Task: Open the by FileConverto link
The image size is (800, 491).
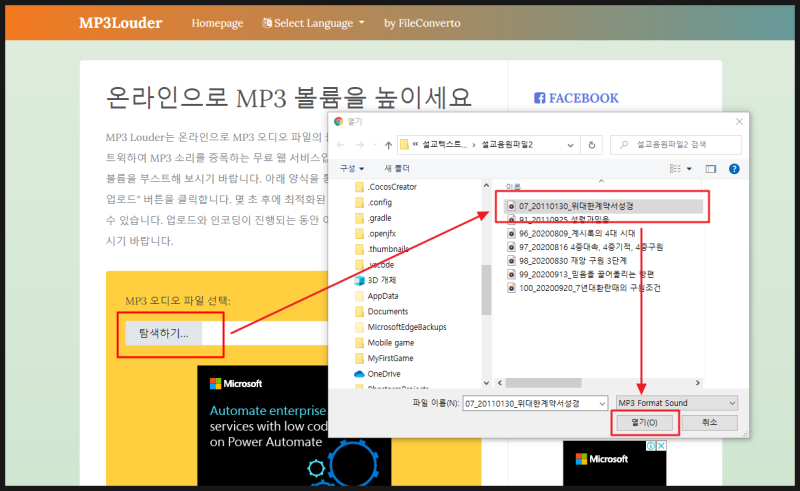Action: 422,23
